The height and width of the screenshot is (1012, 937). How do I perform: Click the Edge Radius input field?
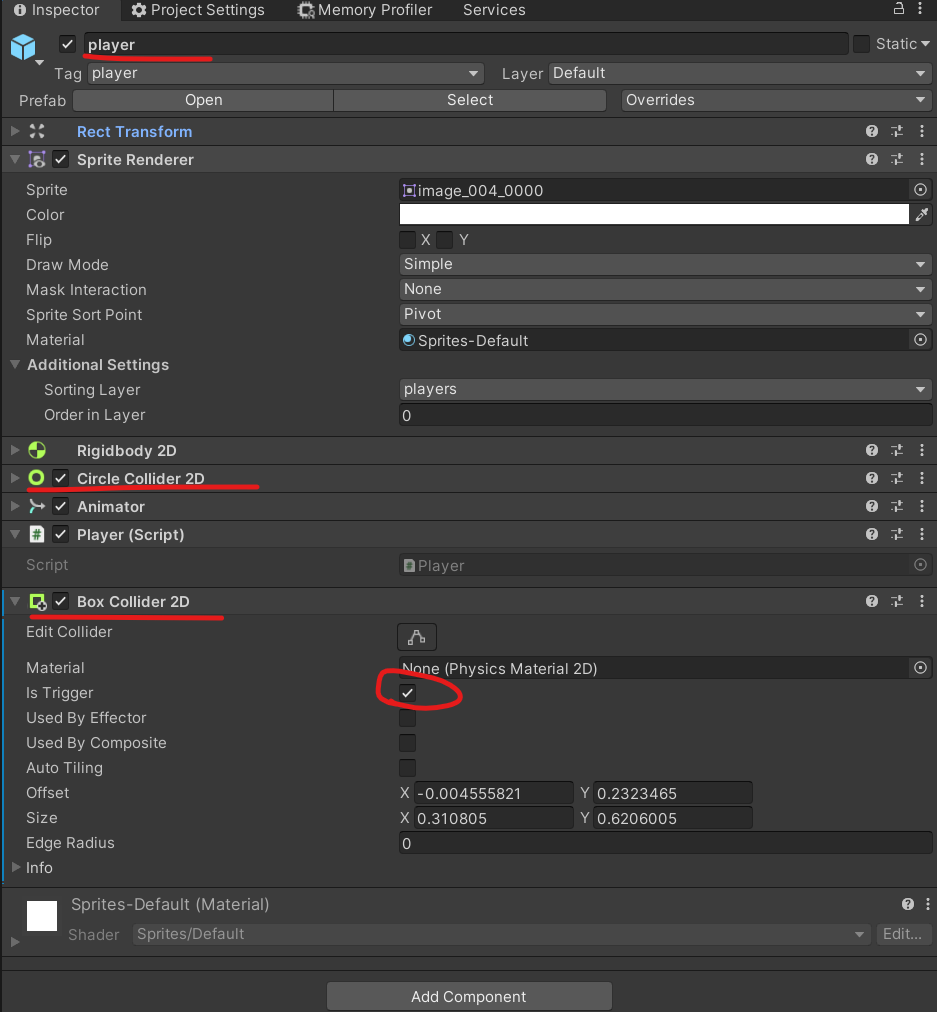point(665,843)
